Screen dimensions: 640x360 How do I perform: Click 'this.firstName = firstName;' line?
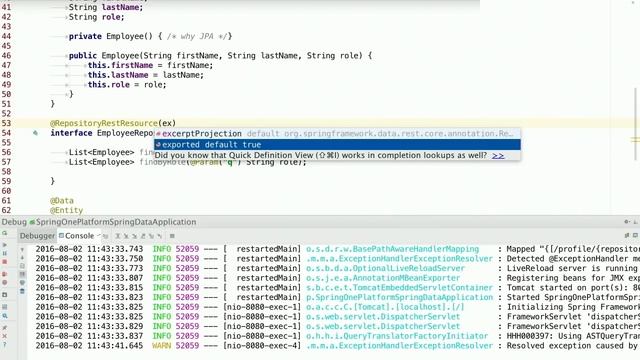click(150, 65)
